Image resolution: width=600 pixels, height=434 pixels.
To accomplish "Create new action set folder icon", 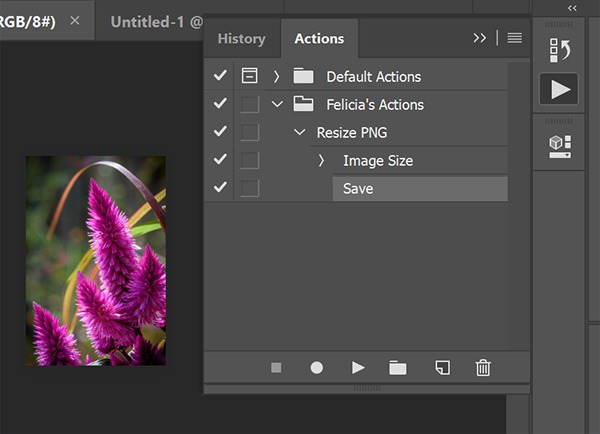I will tap(398, 368).
